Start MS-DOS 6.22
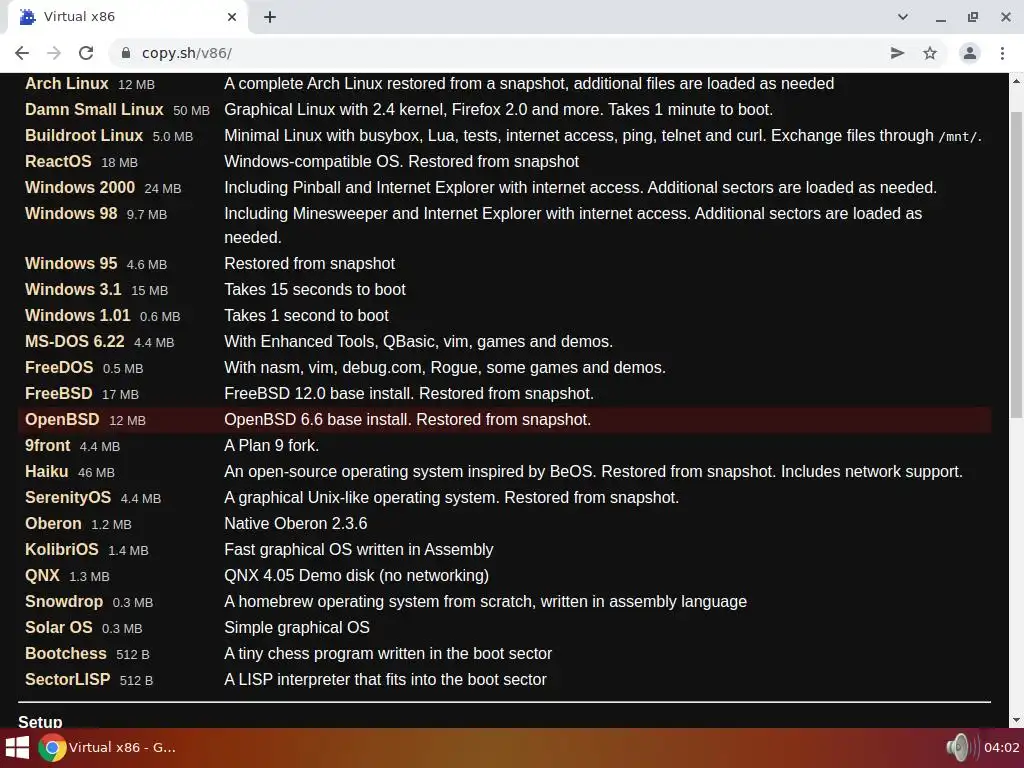The width and height of the screenshot is (1024, 768). point(74,342)
